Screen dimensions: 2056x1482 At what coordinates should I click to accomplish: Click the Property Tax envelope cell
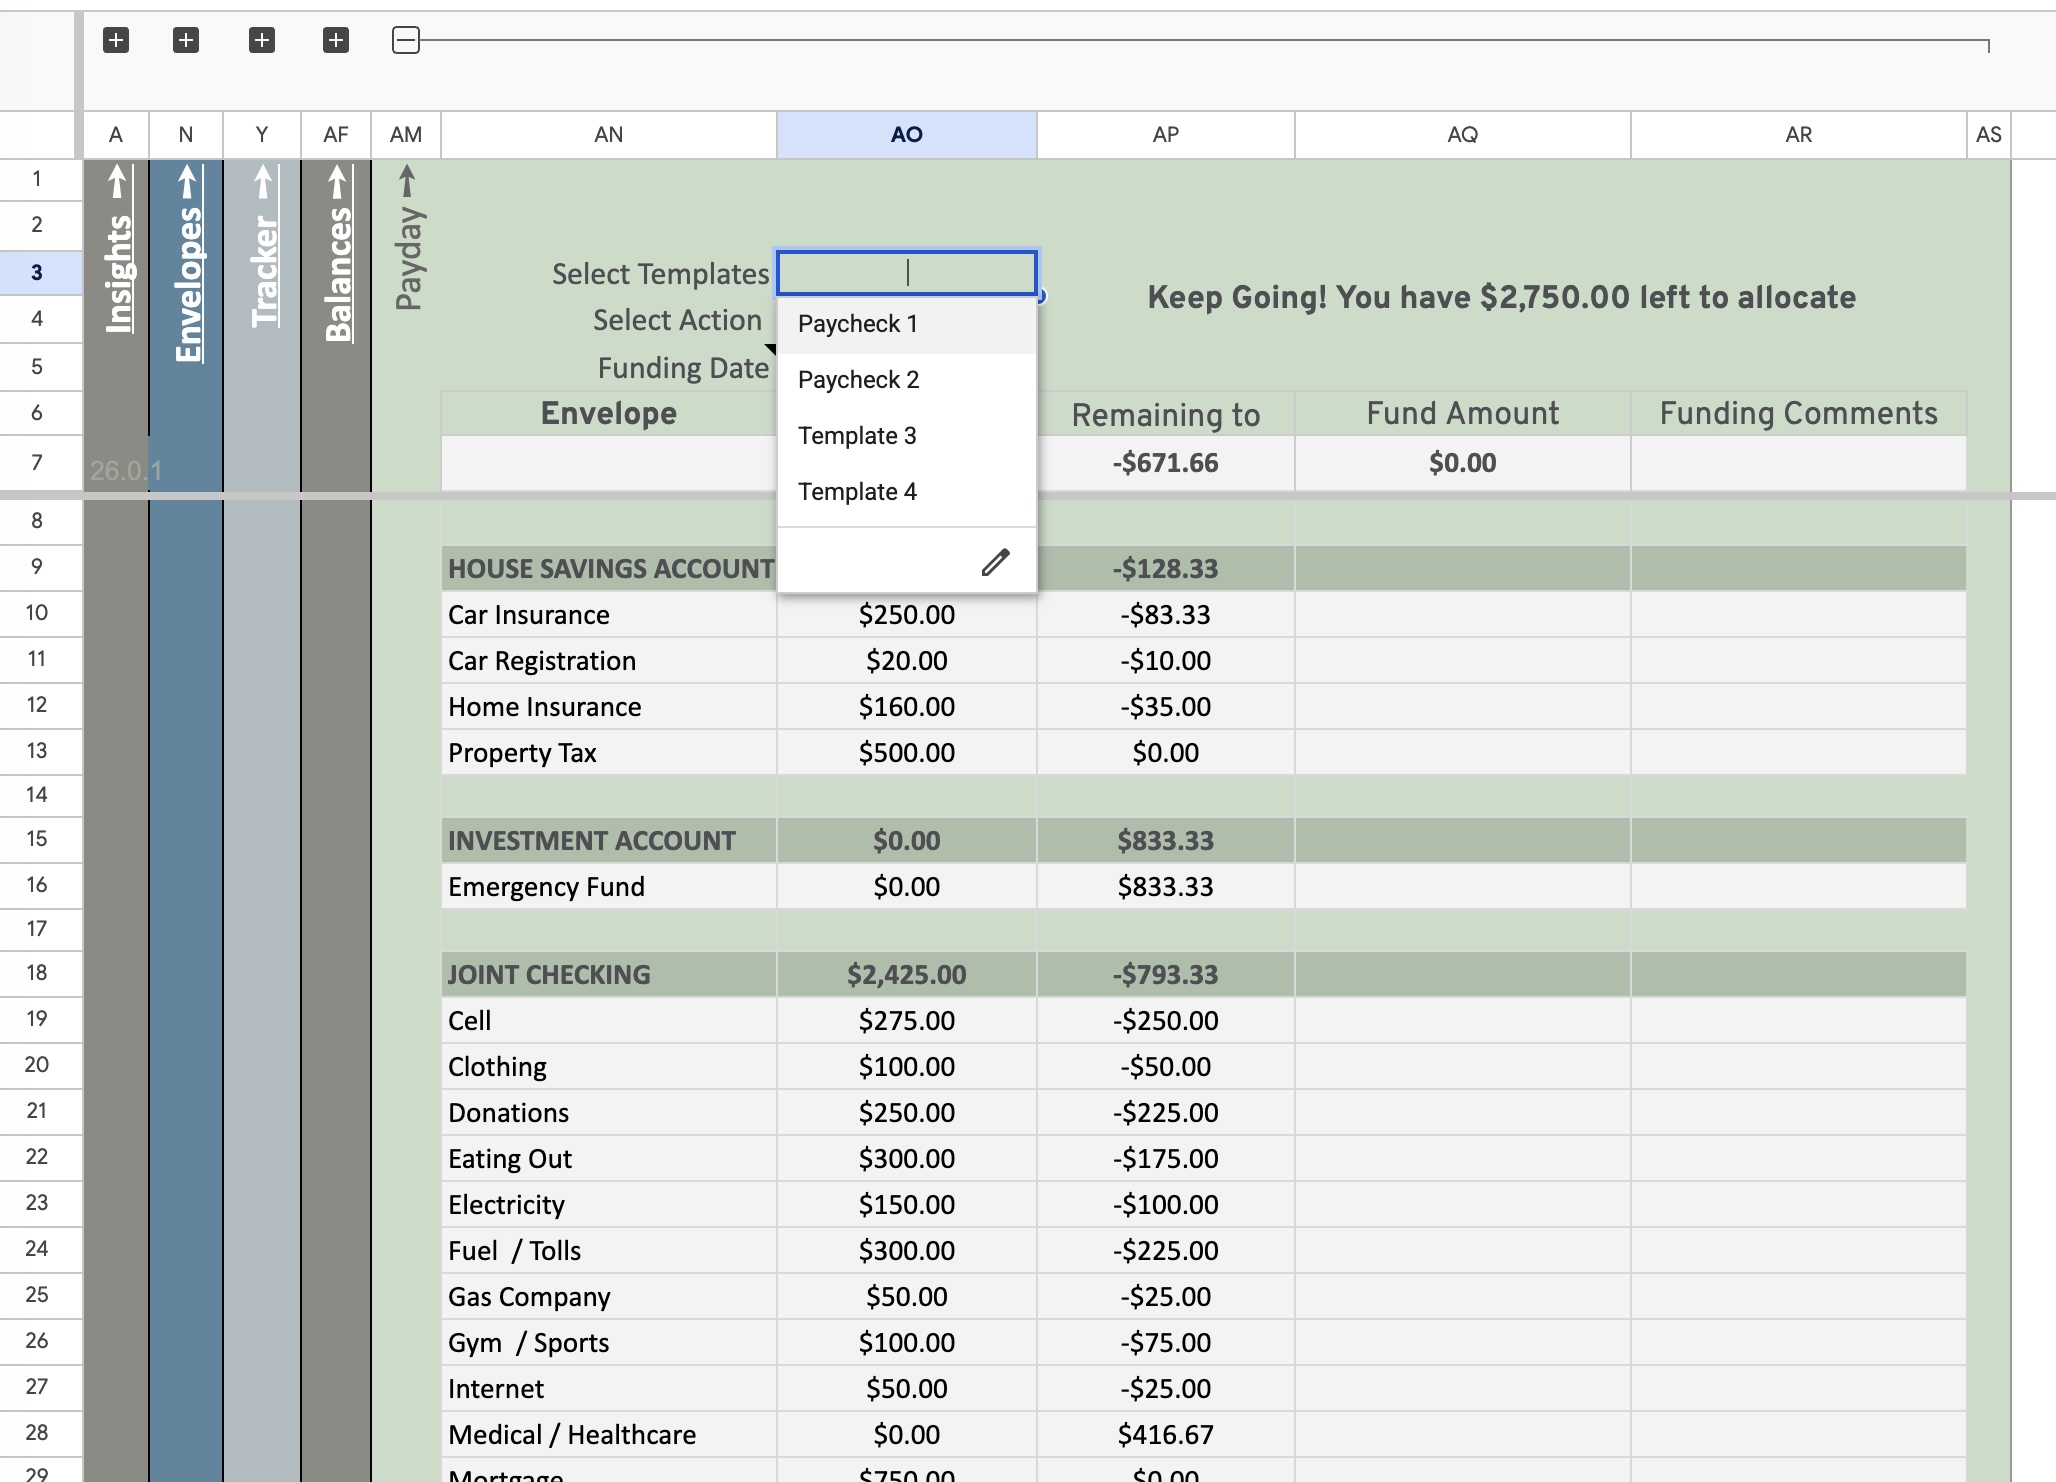609,753
